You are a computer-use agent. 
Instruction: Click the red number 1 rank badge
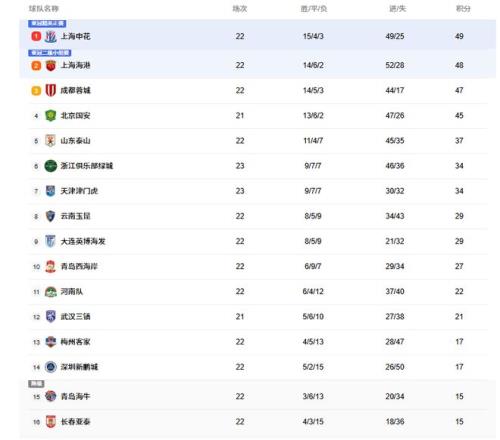tap(36, 36)
